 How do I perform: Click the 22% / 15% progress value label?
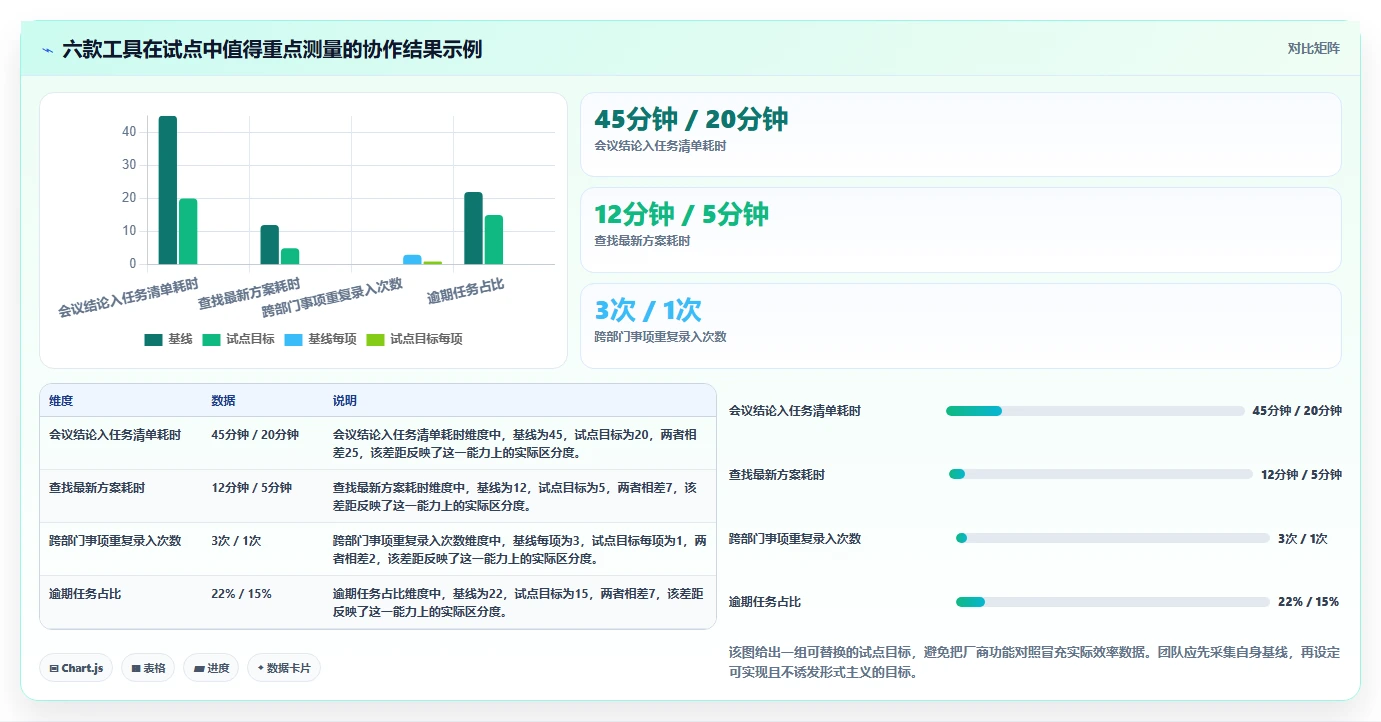[1308, 602]
